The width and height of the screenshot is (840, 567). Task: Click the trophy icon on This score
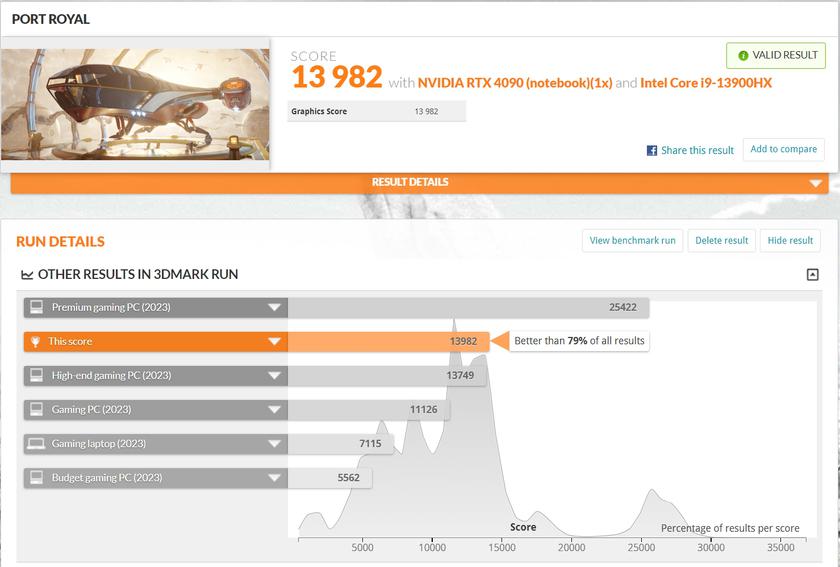click(35, 341)
